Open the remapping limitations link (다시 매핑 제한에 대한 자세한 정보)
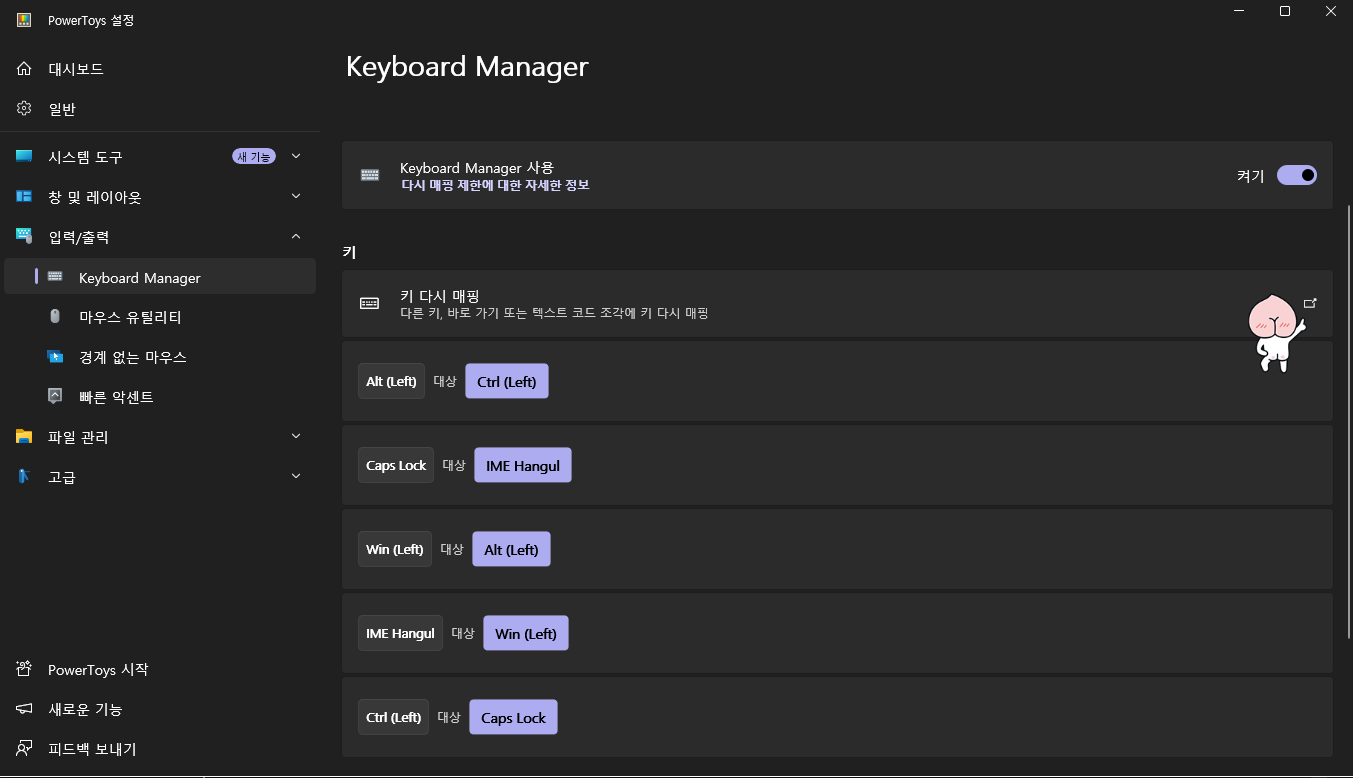 pyautogui.click(x=495, y=185)
